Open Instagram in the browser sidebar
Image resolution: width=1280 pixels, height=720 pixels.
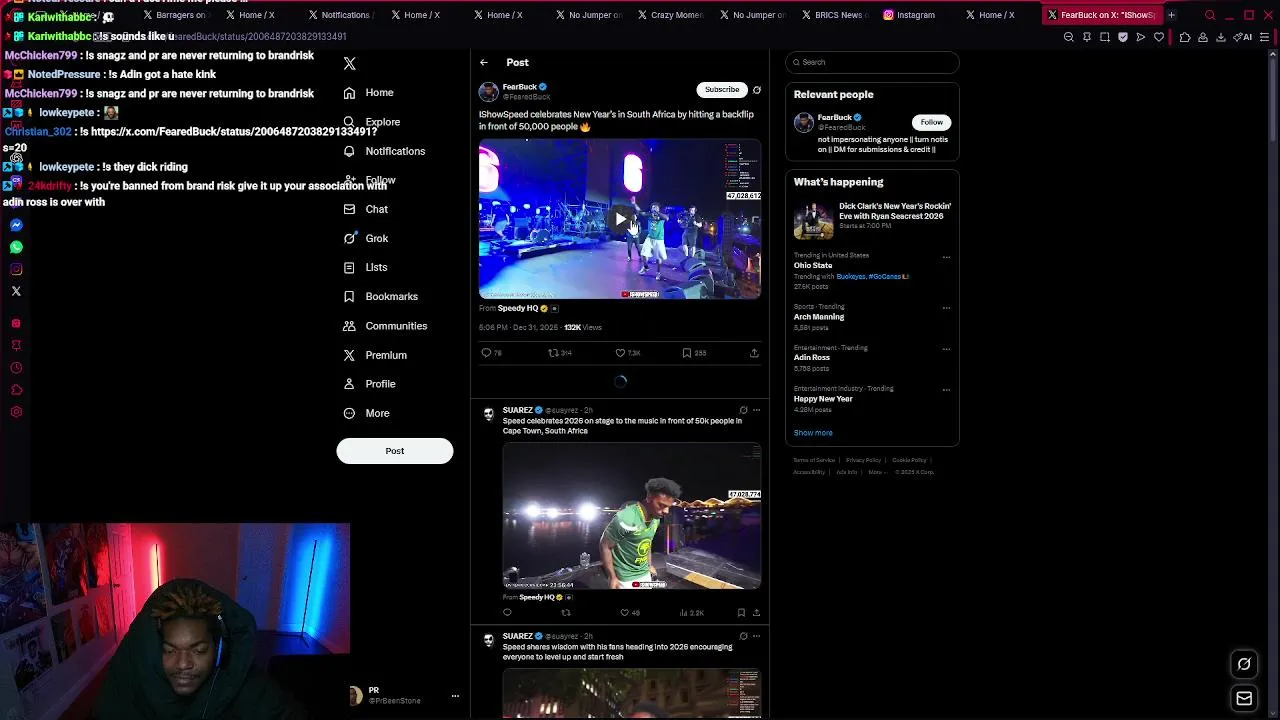[16, 269]
